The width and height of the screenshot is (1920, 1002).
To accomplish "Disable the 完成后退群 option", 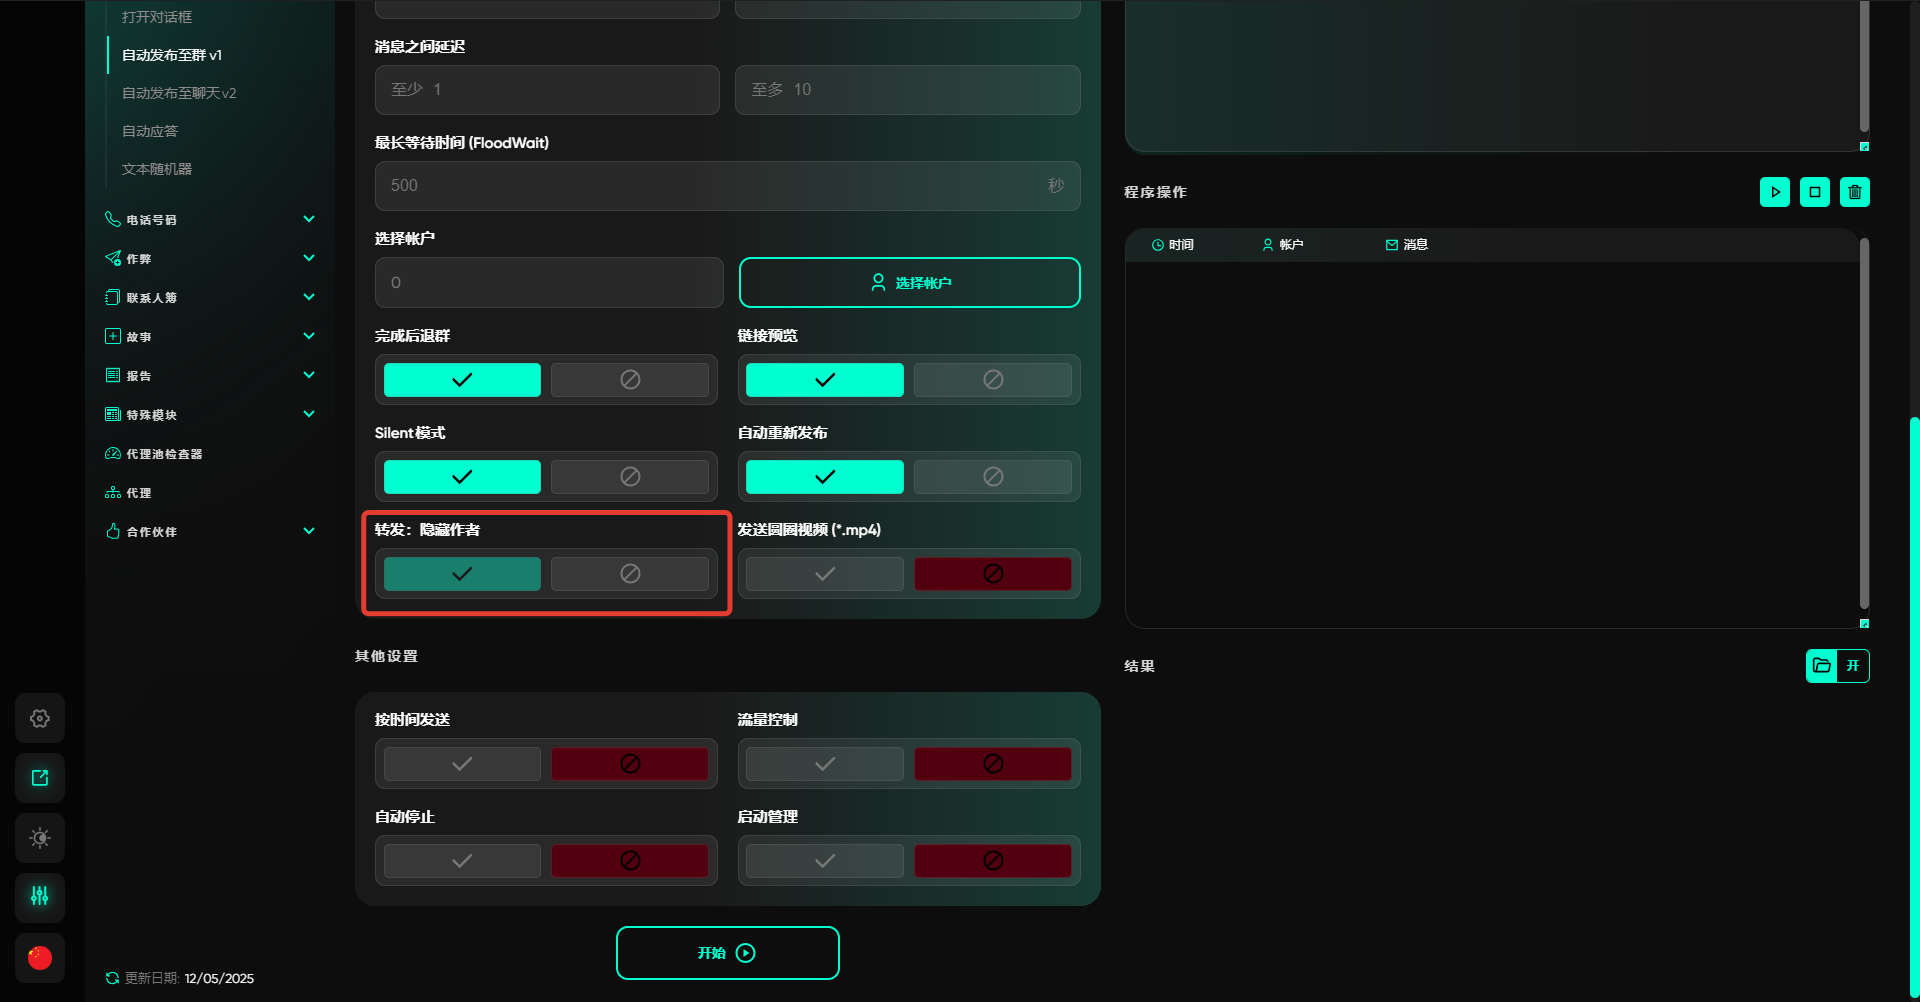I will click(x=629, y=380).
